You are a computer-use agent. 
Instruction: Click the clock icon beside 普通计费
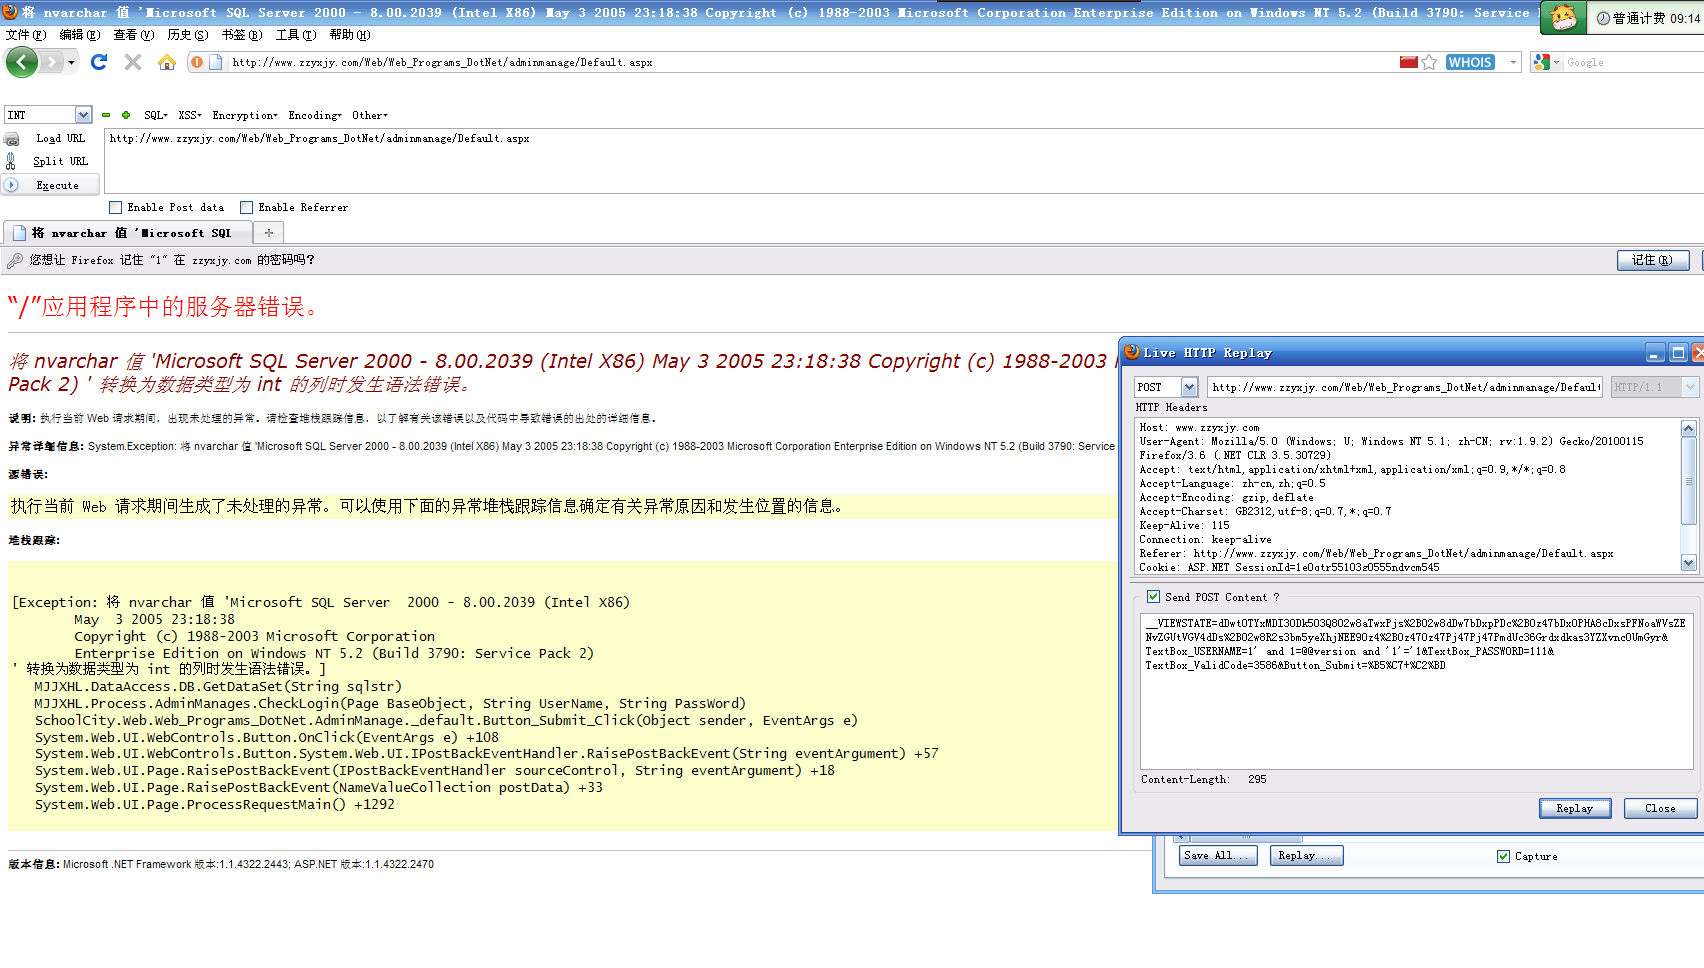1603,18
